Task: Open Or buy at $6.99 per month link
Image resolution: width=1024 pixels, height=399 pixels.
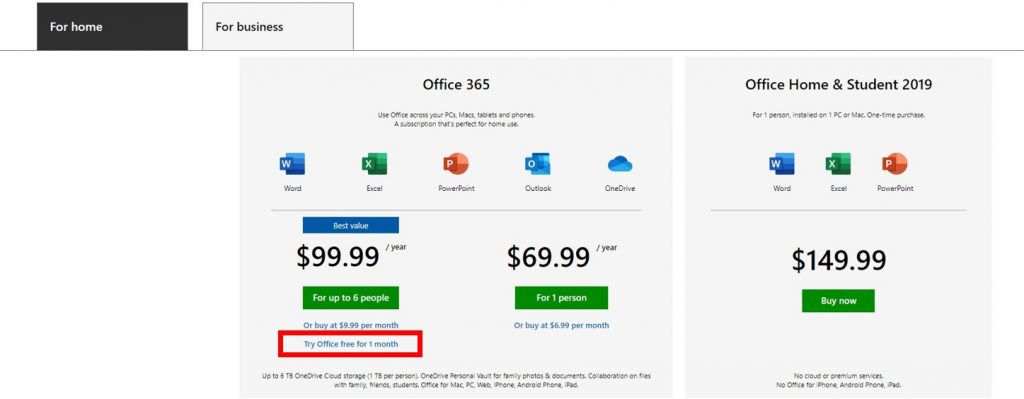Action: click(x=562, y=325)
